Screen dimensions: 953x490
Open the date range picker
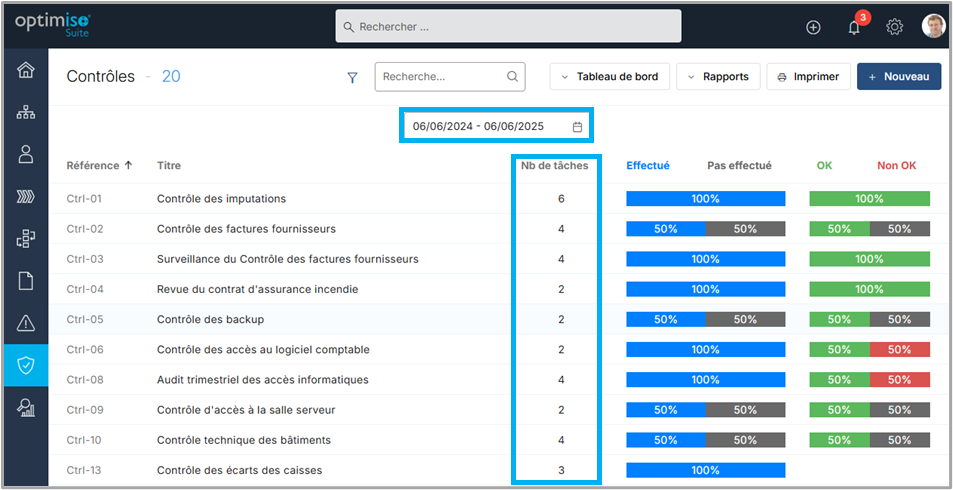tap(496, 127)
